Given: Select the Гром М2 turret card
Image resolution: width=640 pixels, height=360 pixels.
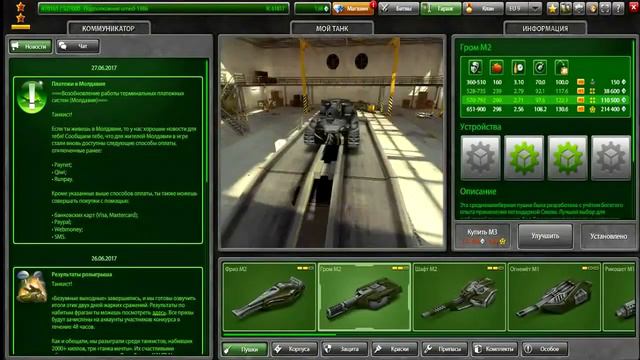Looking at the screenshot, I should [x=364, y=297].
